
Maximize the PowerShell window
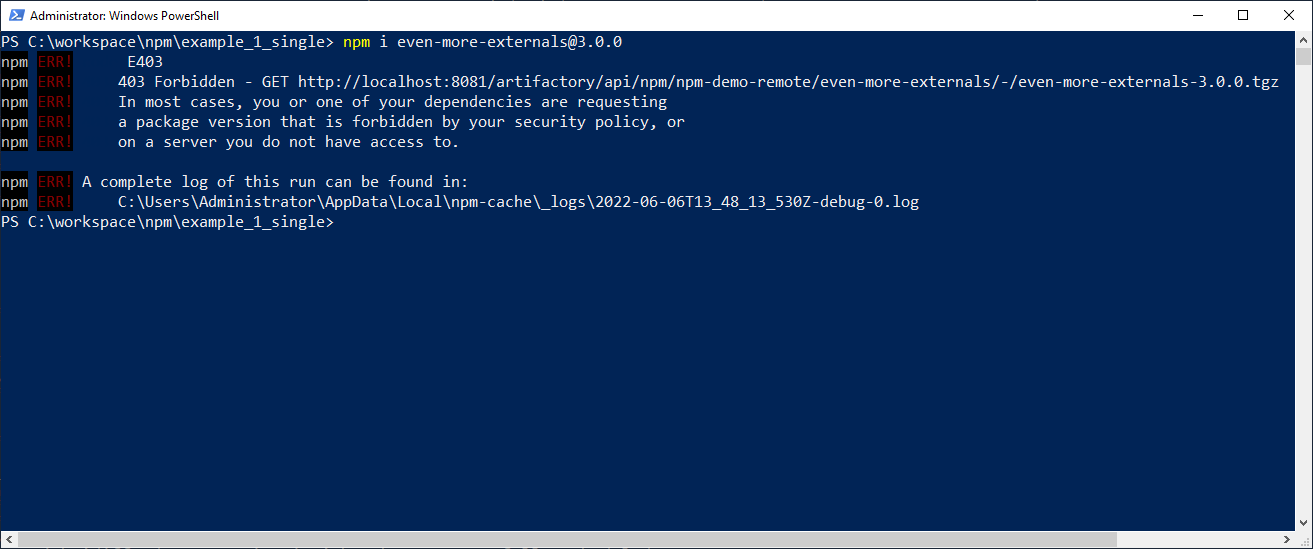tap(1243, 15)
